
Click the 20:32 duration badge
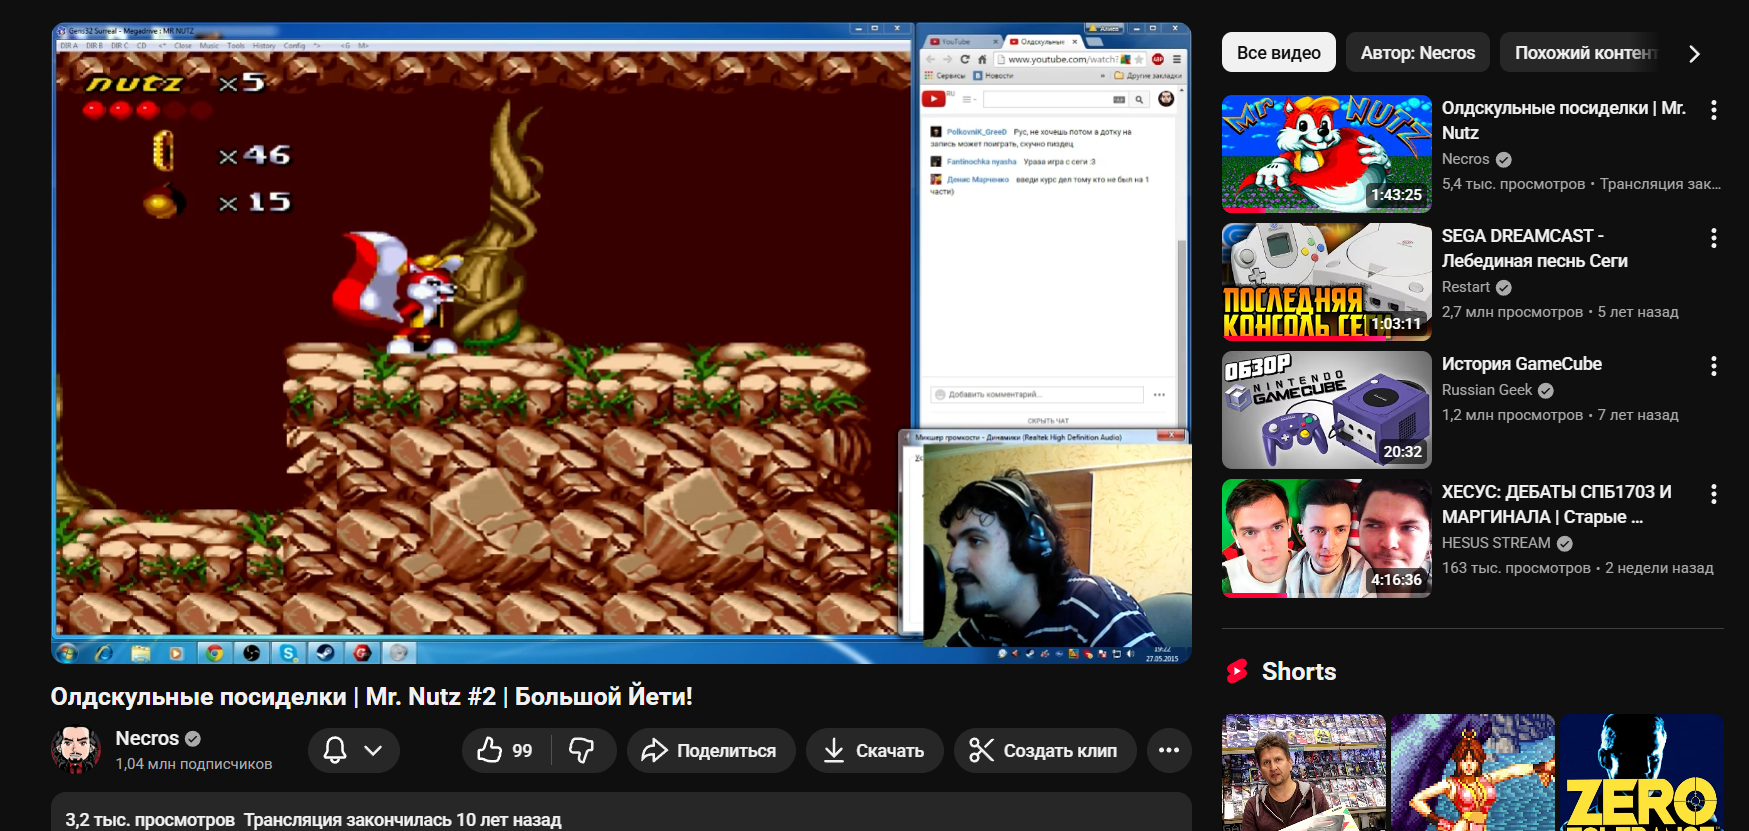[x=1402, y=451]
